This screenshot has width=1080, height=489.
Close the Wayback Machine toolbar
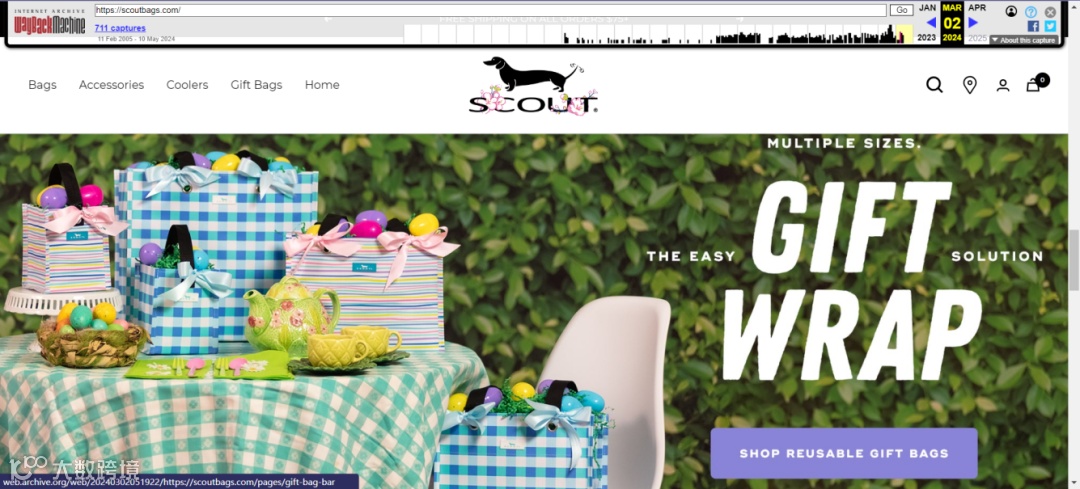point(1050,12)
